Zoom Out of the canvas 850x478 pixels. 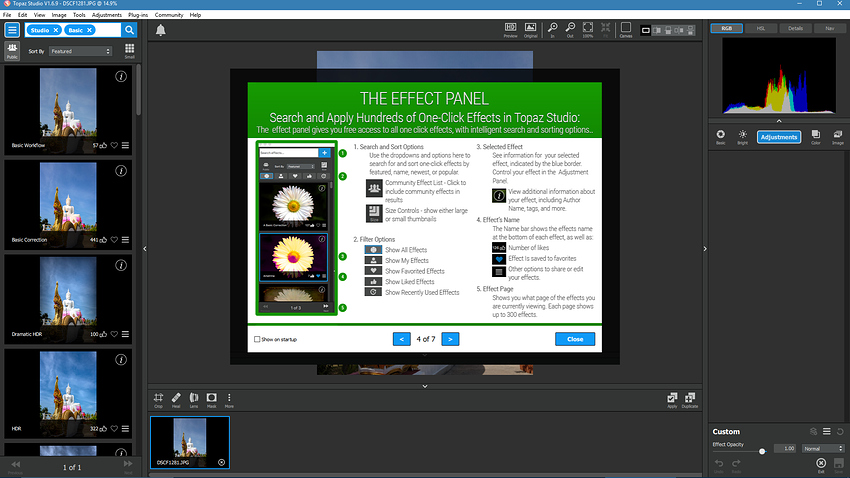coord(570,30)
